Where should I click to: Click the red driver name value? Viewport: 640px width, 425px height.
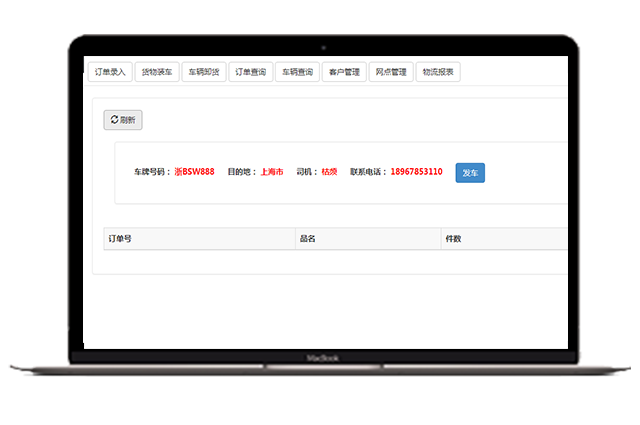coord(329,172)
